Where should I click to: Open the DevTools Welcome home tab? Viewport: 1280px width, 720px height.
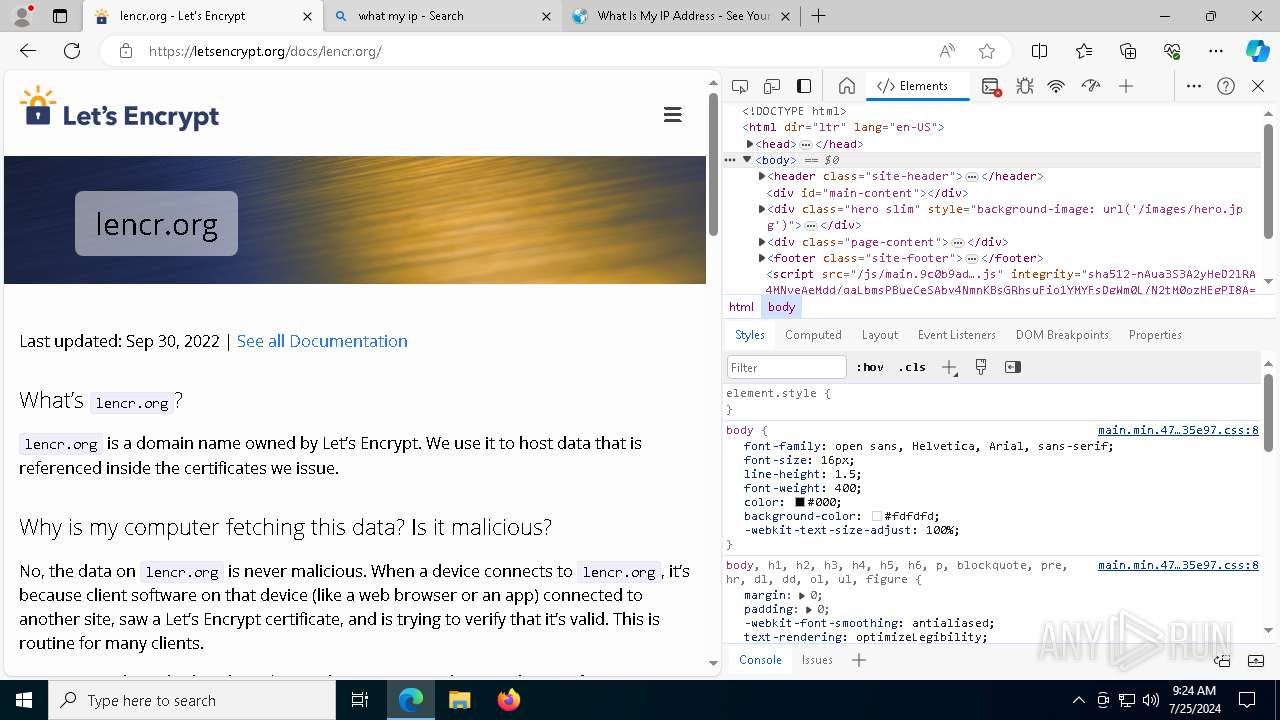846,86
